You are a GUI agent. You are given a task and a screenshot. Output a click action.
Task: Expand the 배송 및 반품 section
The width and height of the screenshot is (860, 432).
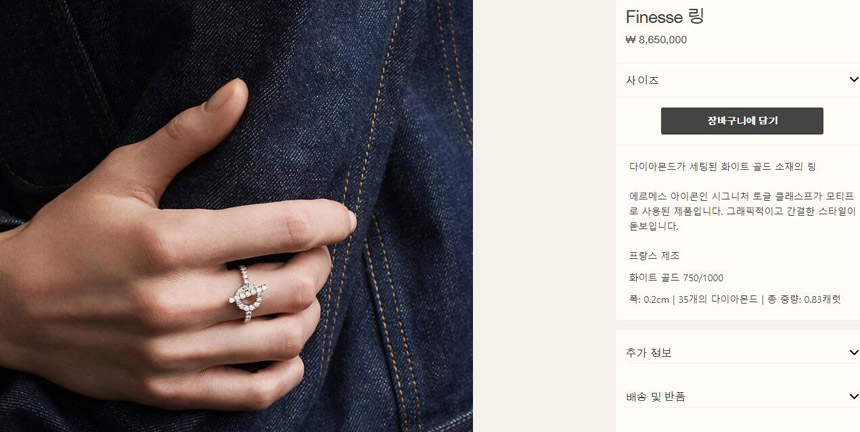738,396
